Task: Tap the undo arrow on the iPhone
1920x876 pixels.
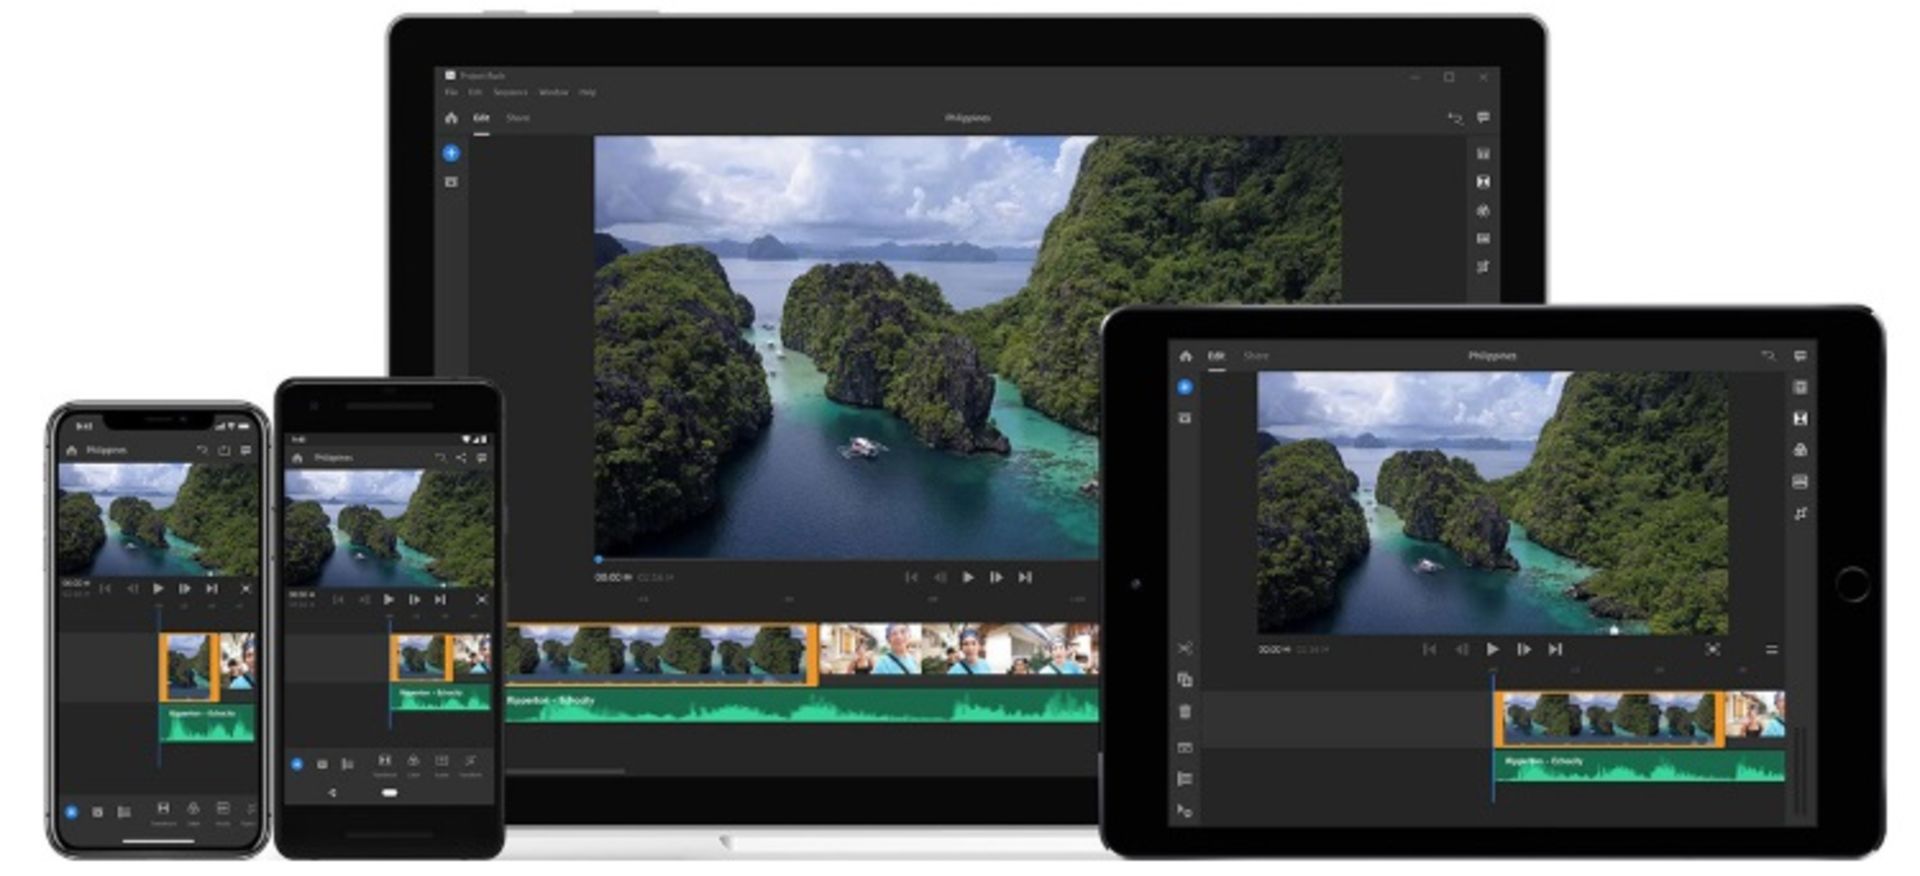Action: click(202, 450)
